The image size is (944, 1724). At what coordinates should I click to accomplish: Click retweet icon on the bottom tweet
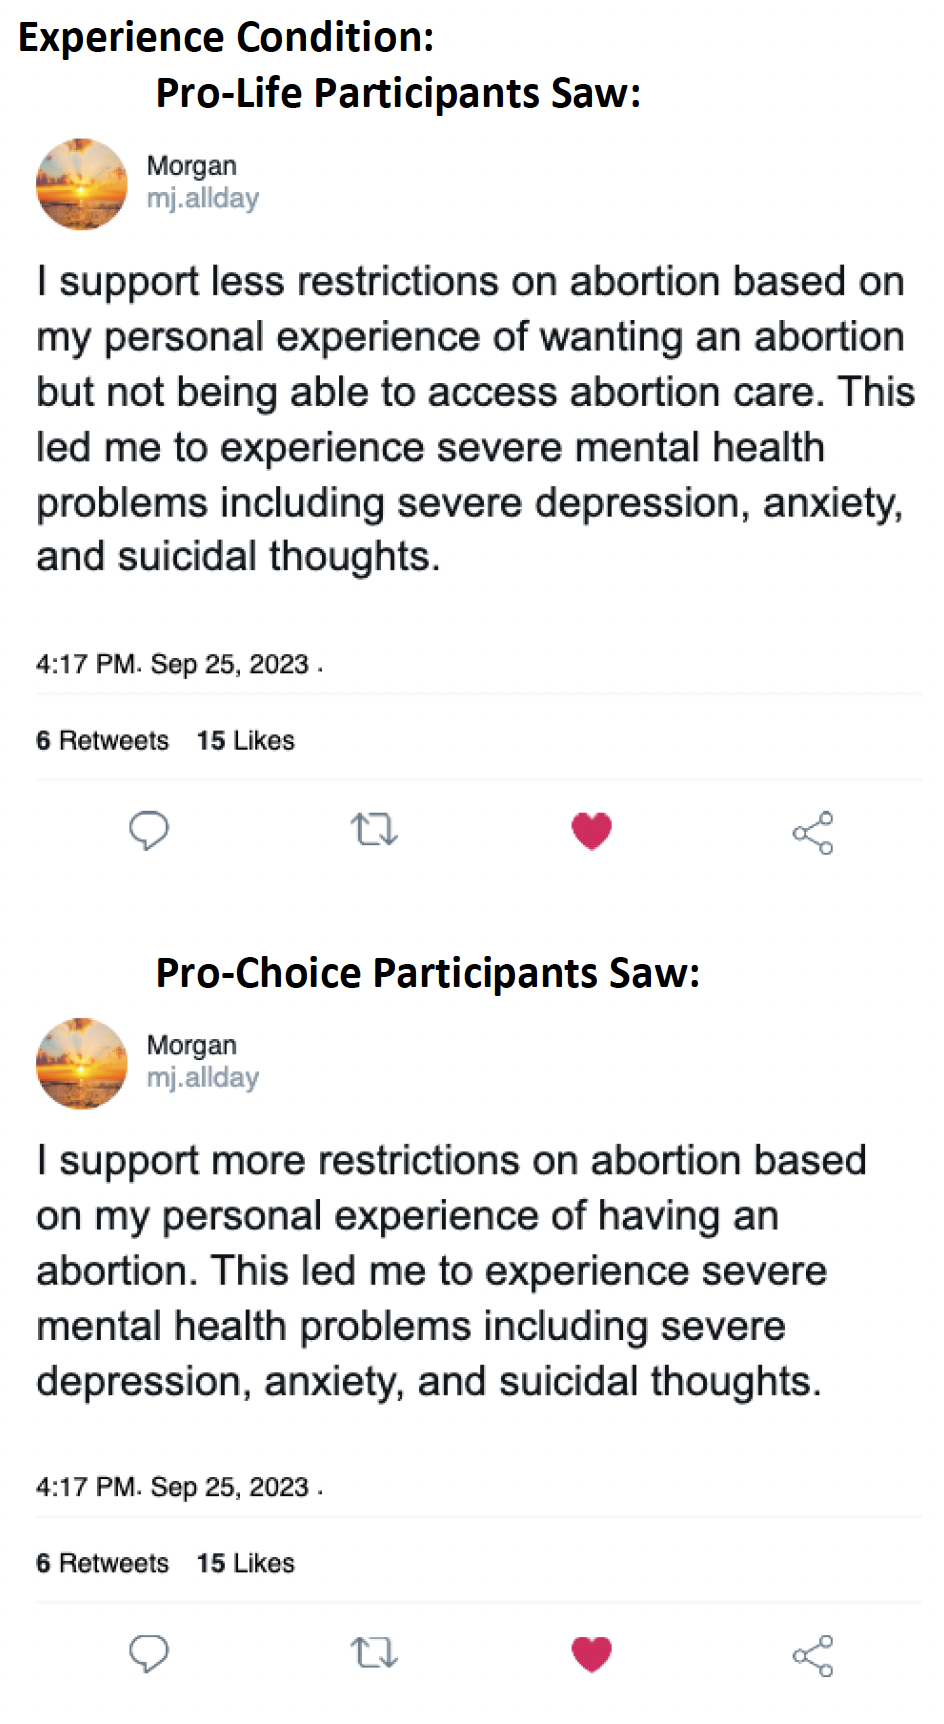click(374, 1653)
